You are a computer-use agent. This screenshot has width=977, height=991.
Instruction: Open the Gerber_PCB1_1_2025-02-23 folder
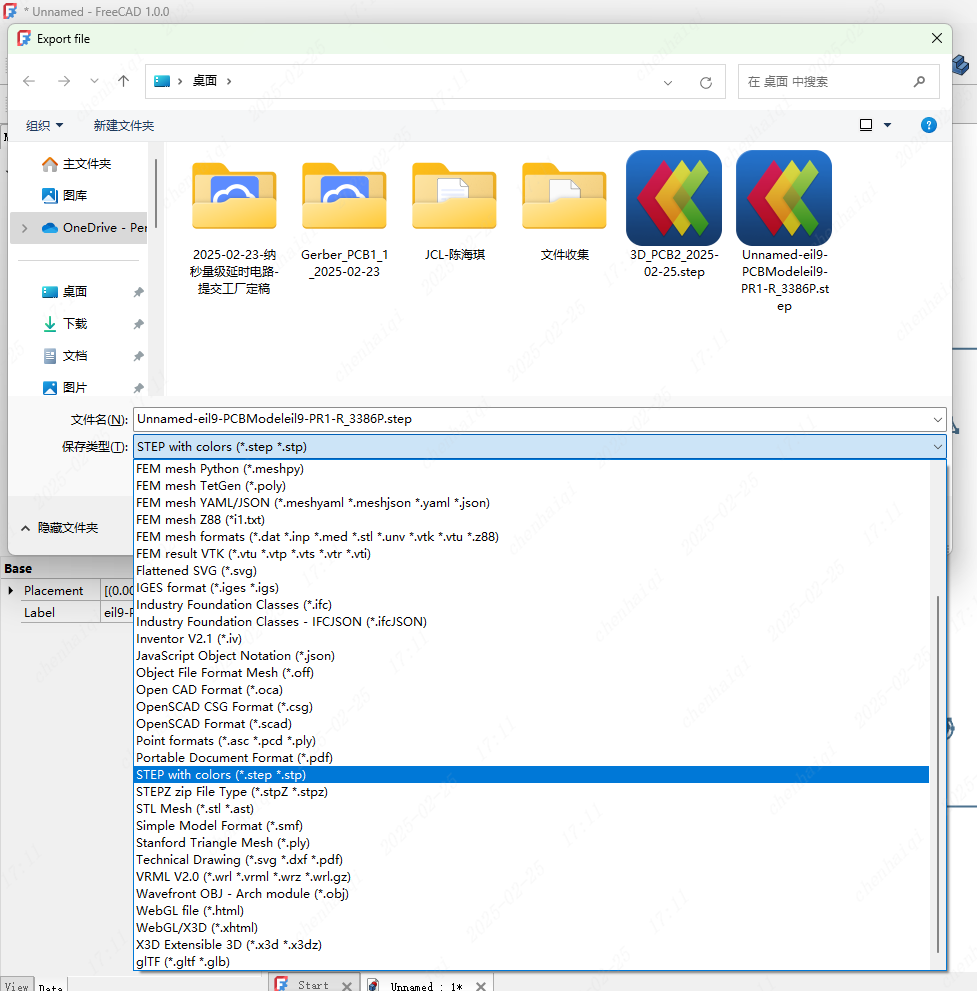(344, 198)
